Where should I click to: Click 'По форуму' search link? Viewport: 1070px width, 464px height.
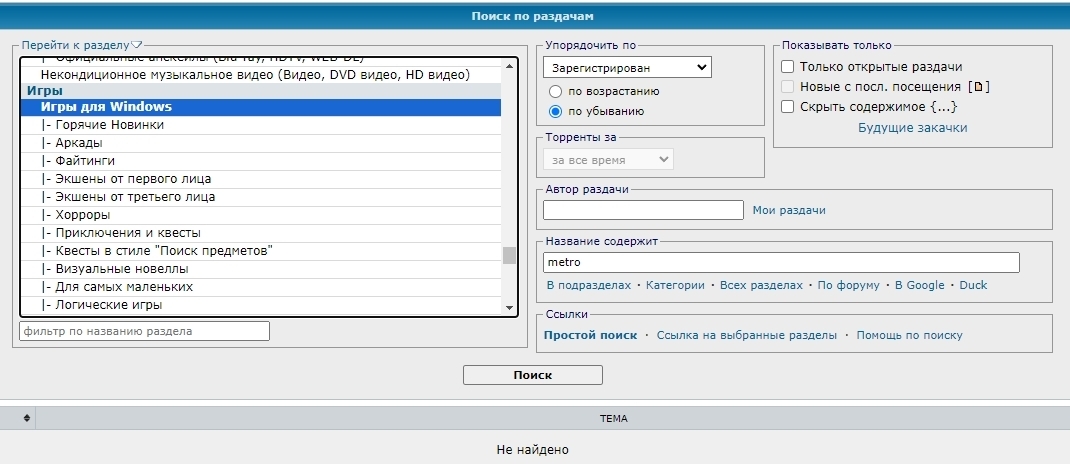tap(848, 285)
